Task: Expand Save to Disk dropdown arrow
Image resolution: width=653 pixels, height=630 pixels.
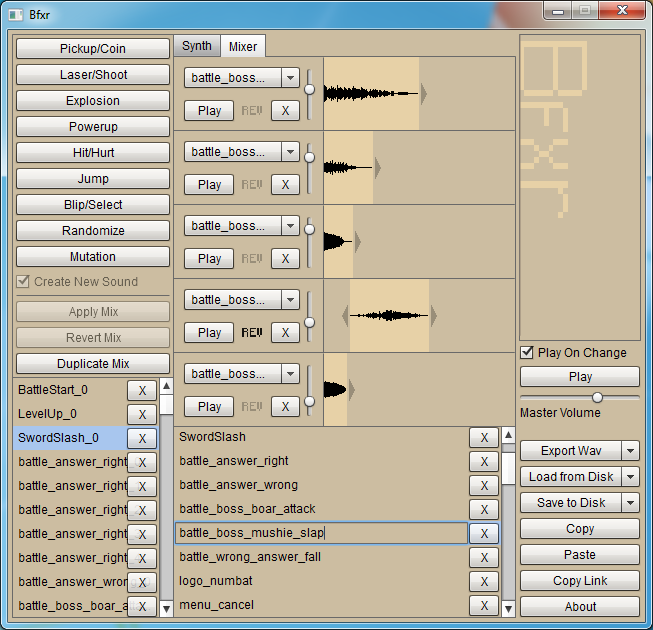Action: pos(631,503)
